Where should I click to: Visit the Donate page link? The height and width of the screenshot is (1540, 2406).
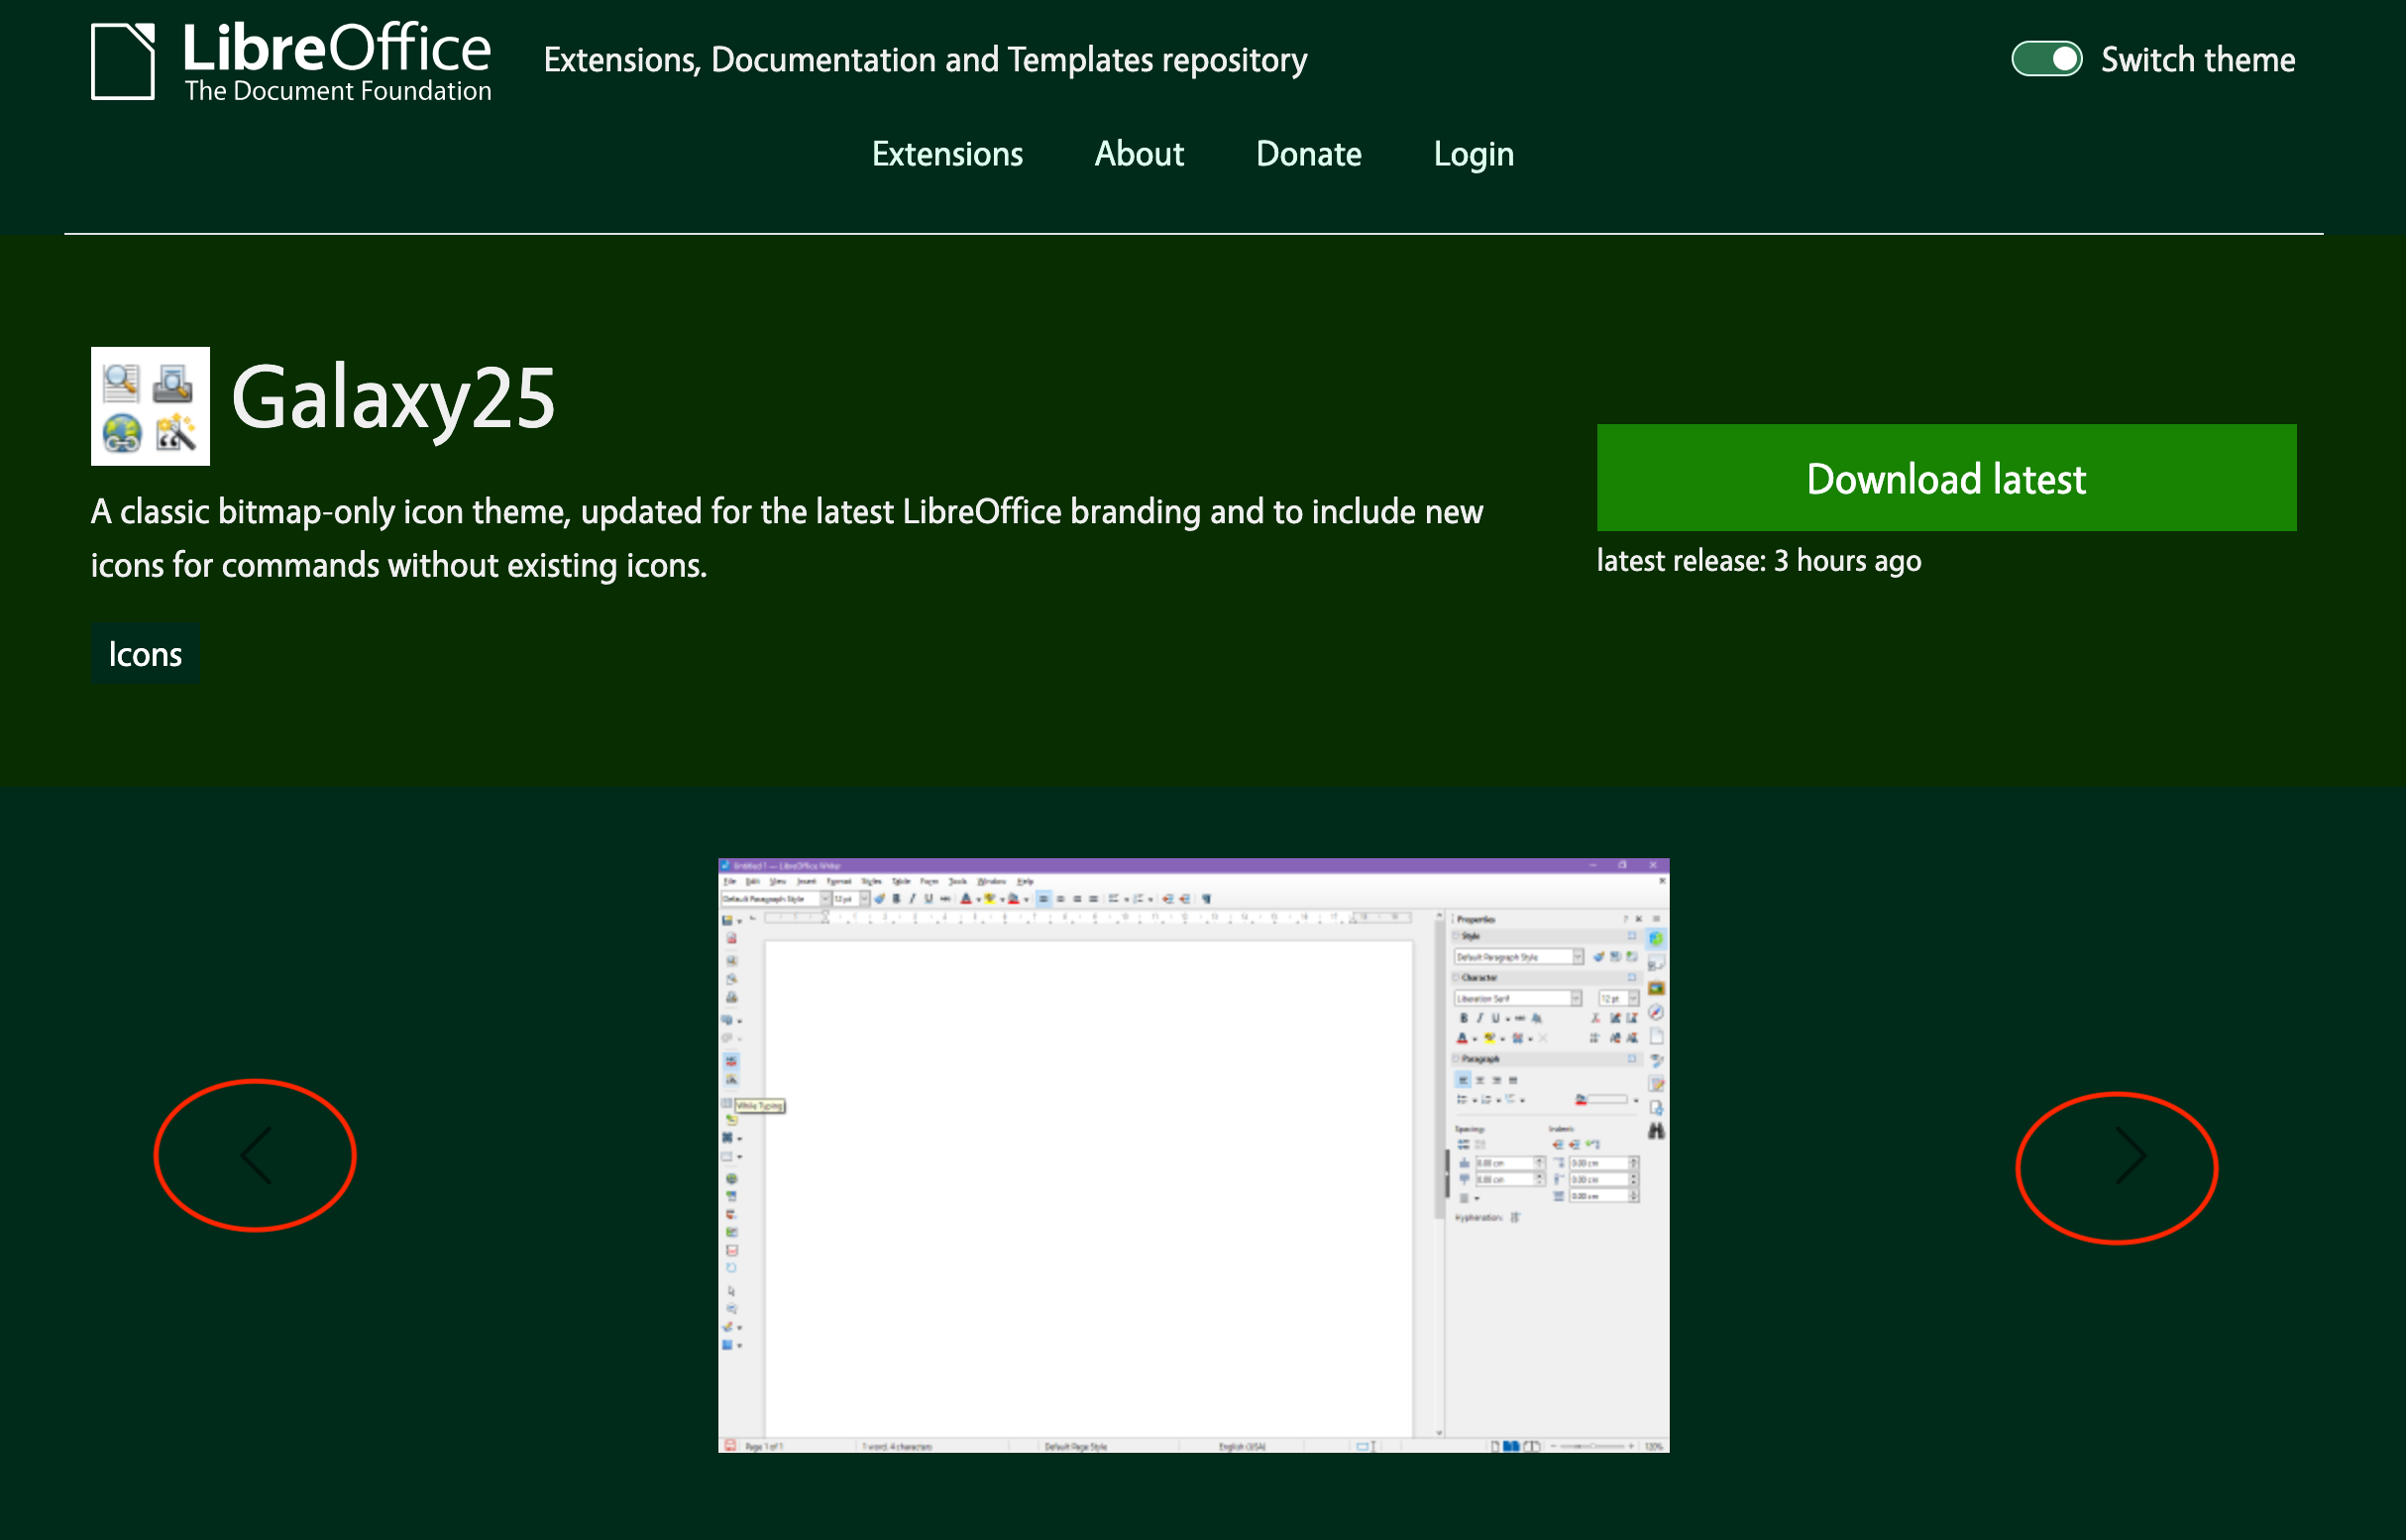click(1308, 154)
